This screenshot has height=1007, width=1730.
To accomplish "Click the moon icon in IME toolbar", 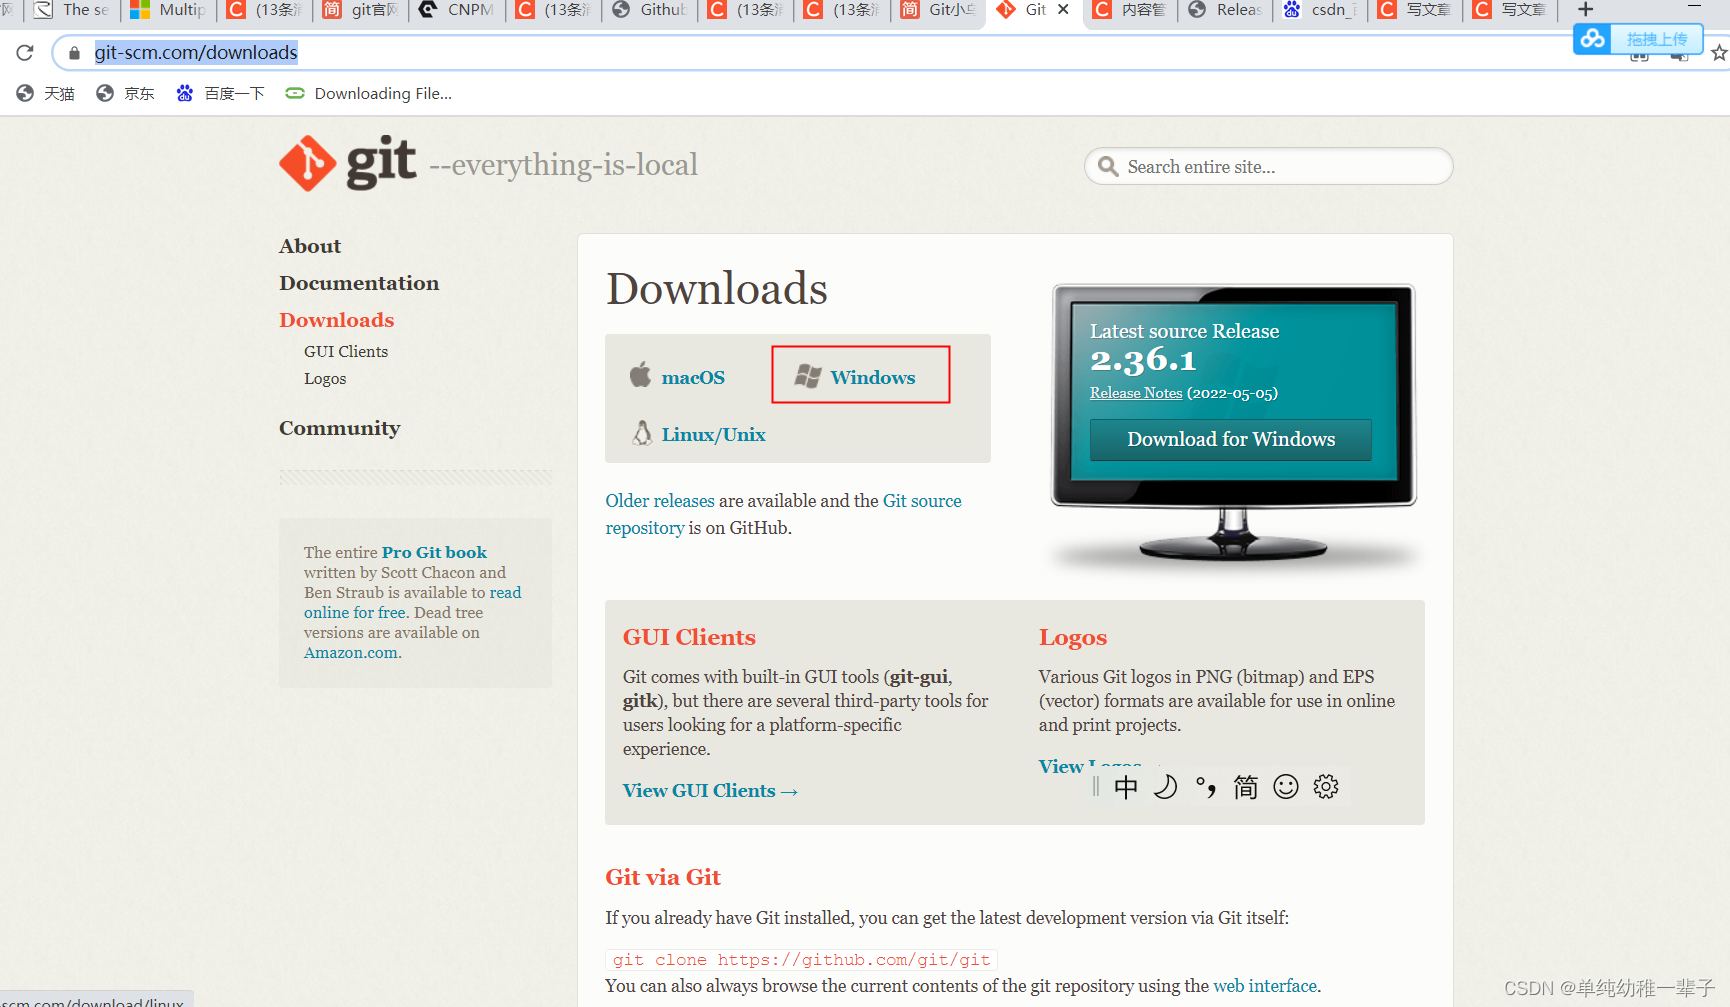I will (x=1165, y=787).
